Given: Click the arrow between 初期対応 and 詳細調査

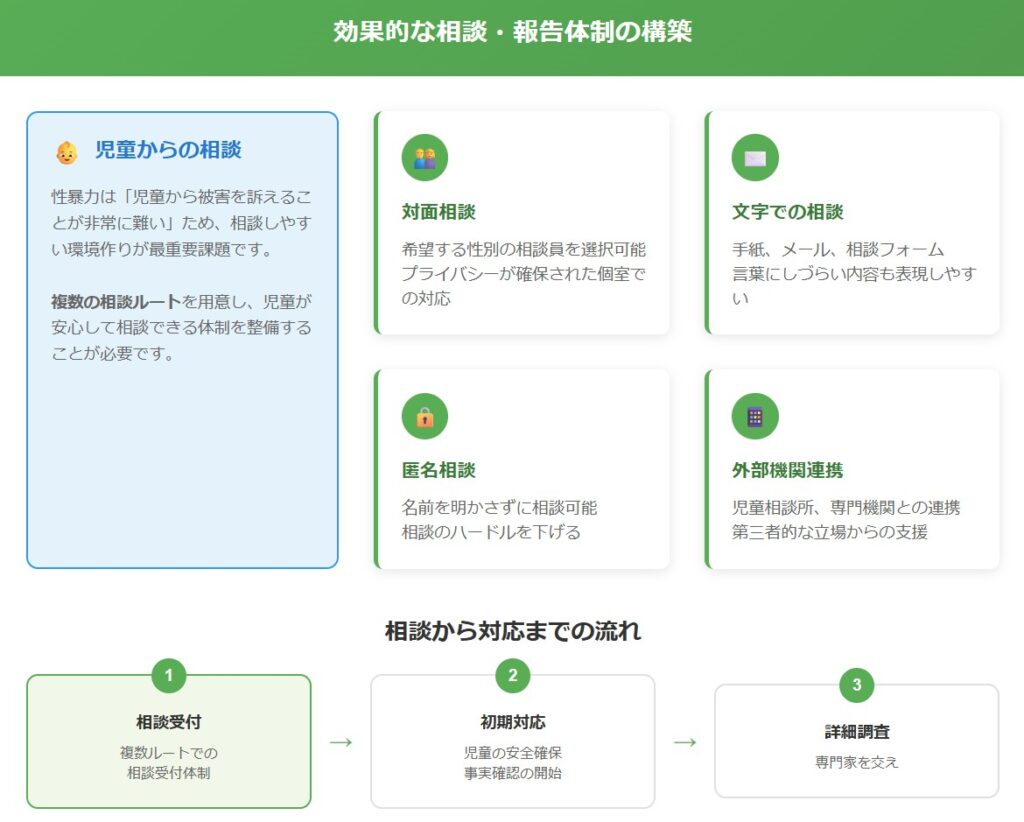Looking at the screenshot, I should pos(685,742).
